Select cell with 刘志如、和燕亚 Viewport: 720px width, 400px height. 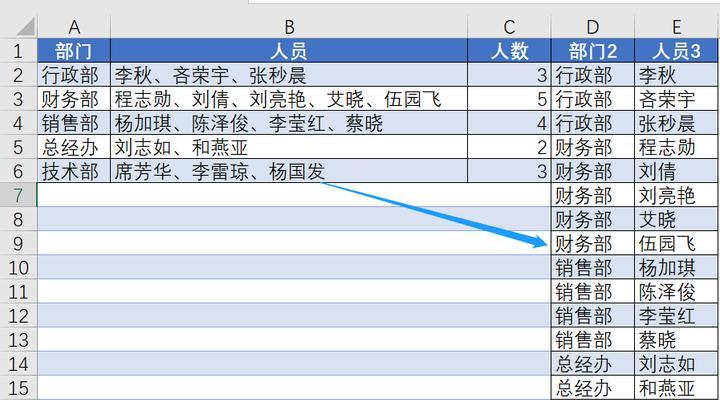(x=289, y=147)
